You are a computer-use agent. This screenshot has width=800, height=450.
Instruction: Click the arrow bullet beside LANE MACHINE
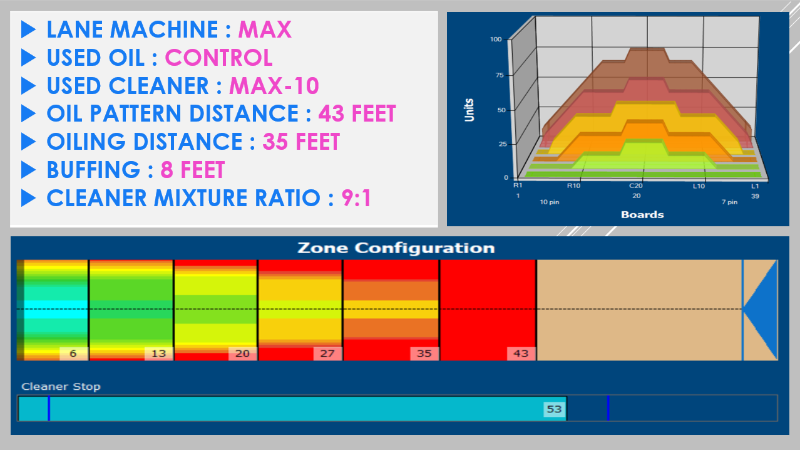29,30
